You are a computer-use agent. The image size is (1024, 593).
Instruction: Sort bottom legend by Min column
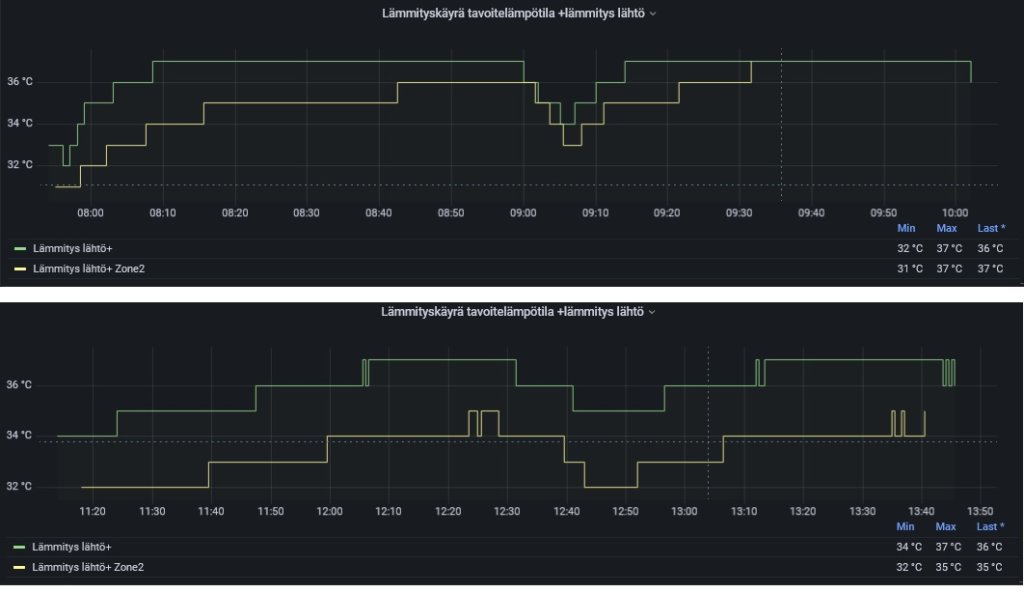(x=905, y=526)
